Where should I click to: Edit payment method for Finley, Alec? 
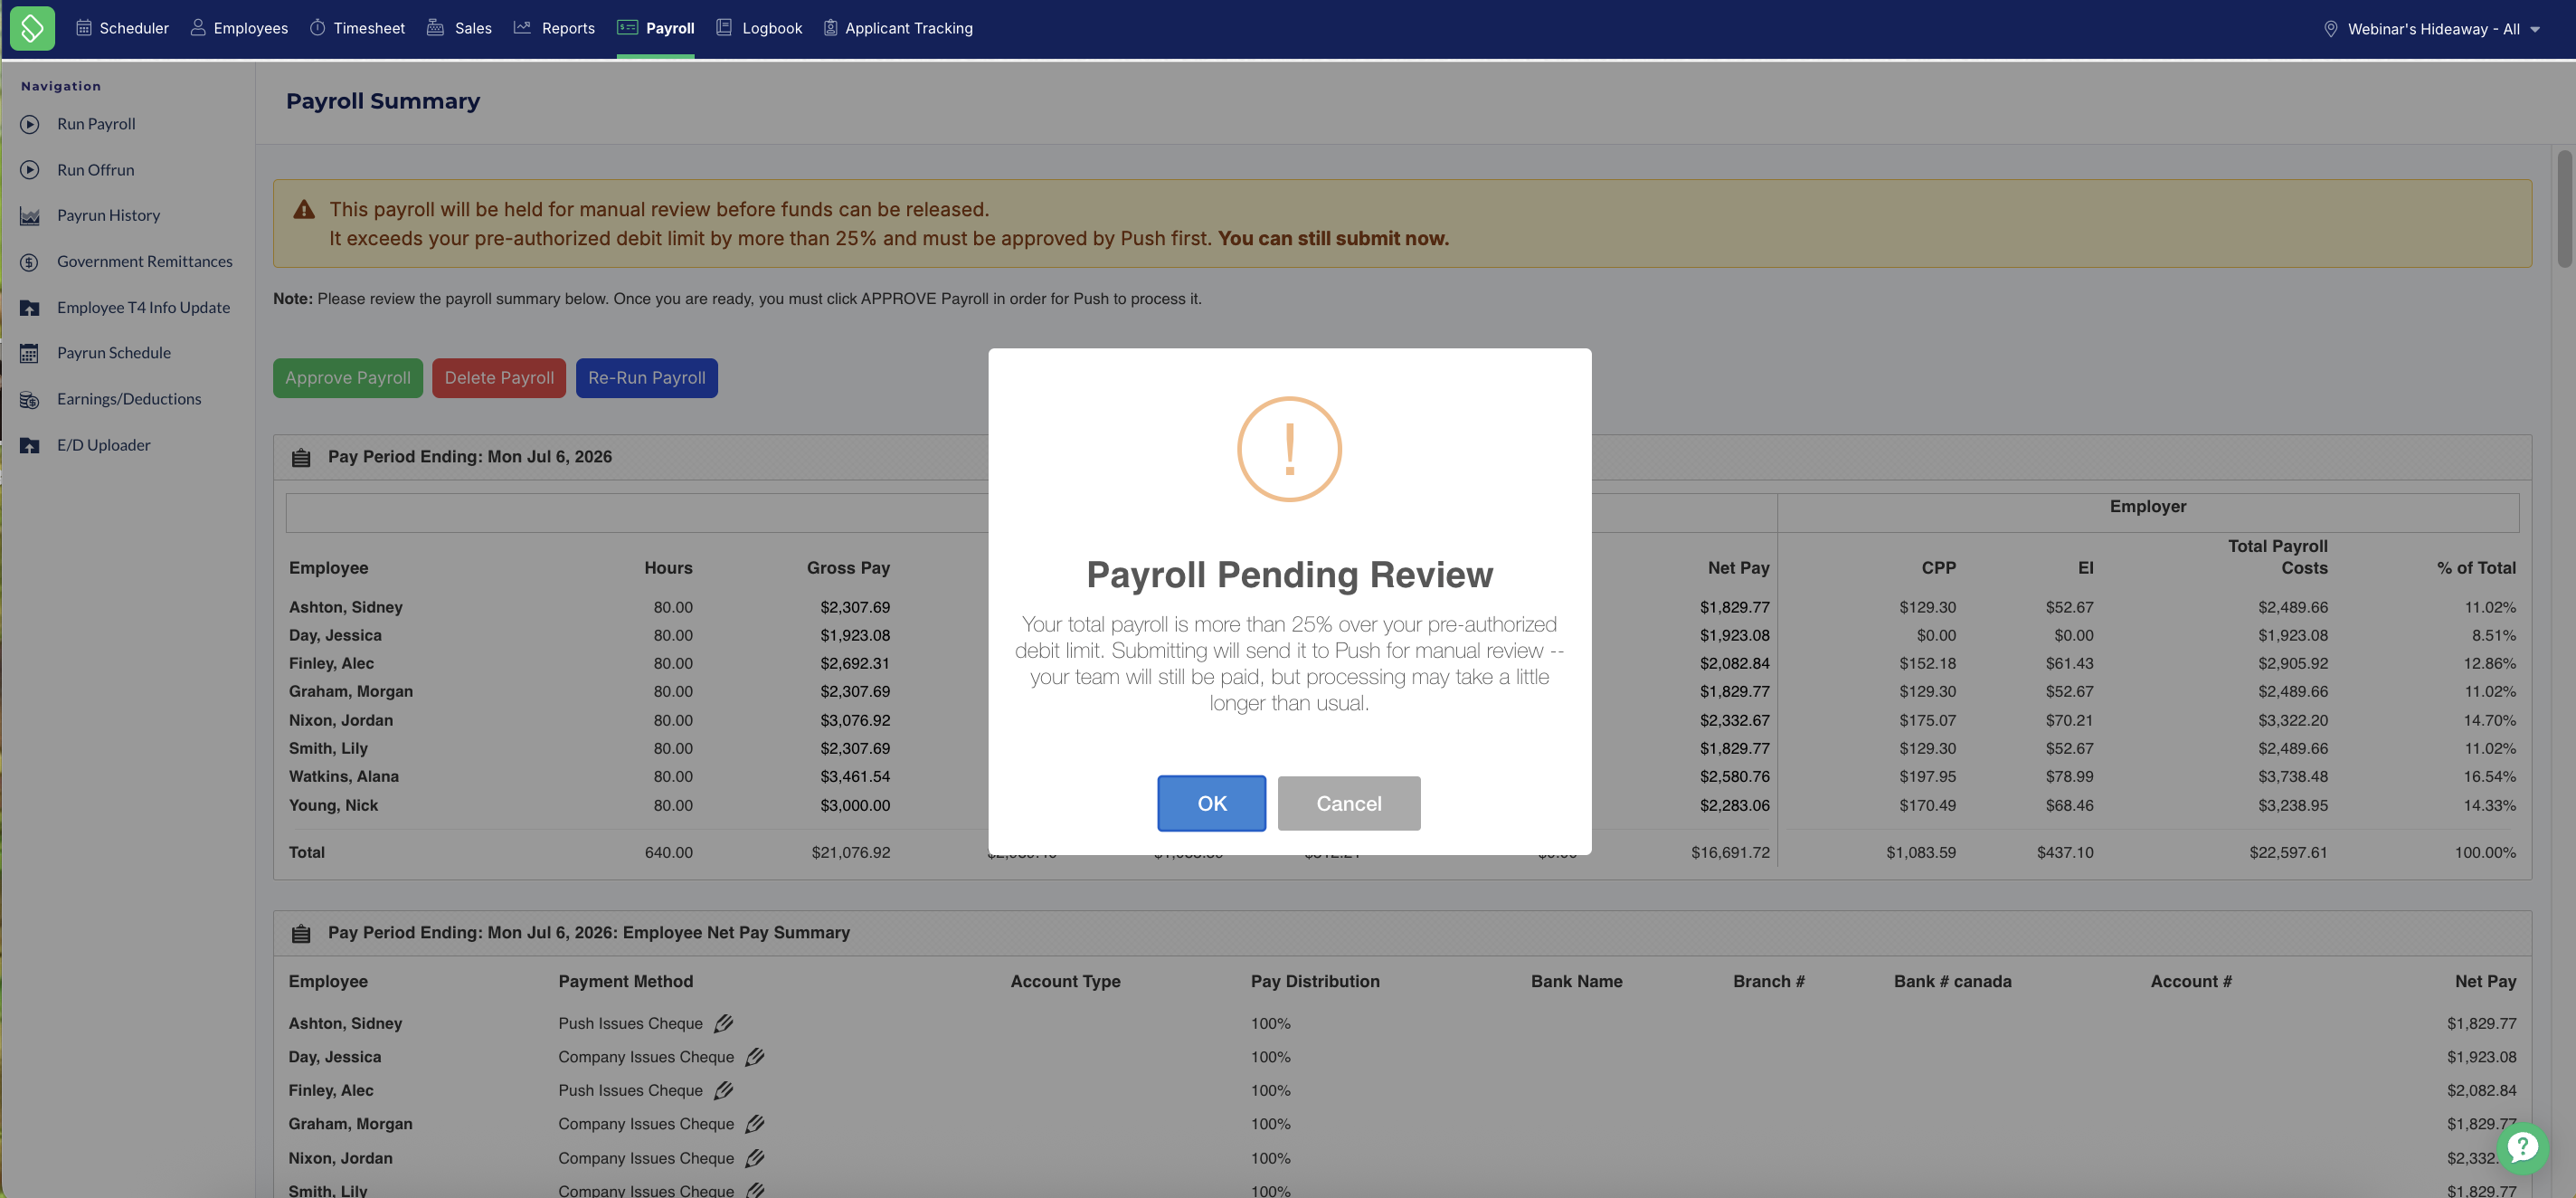coord(724,1090)
